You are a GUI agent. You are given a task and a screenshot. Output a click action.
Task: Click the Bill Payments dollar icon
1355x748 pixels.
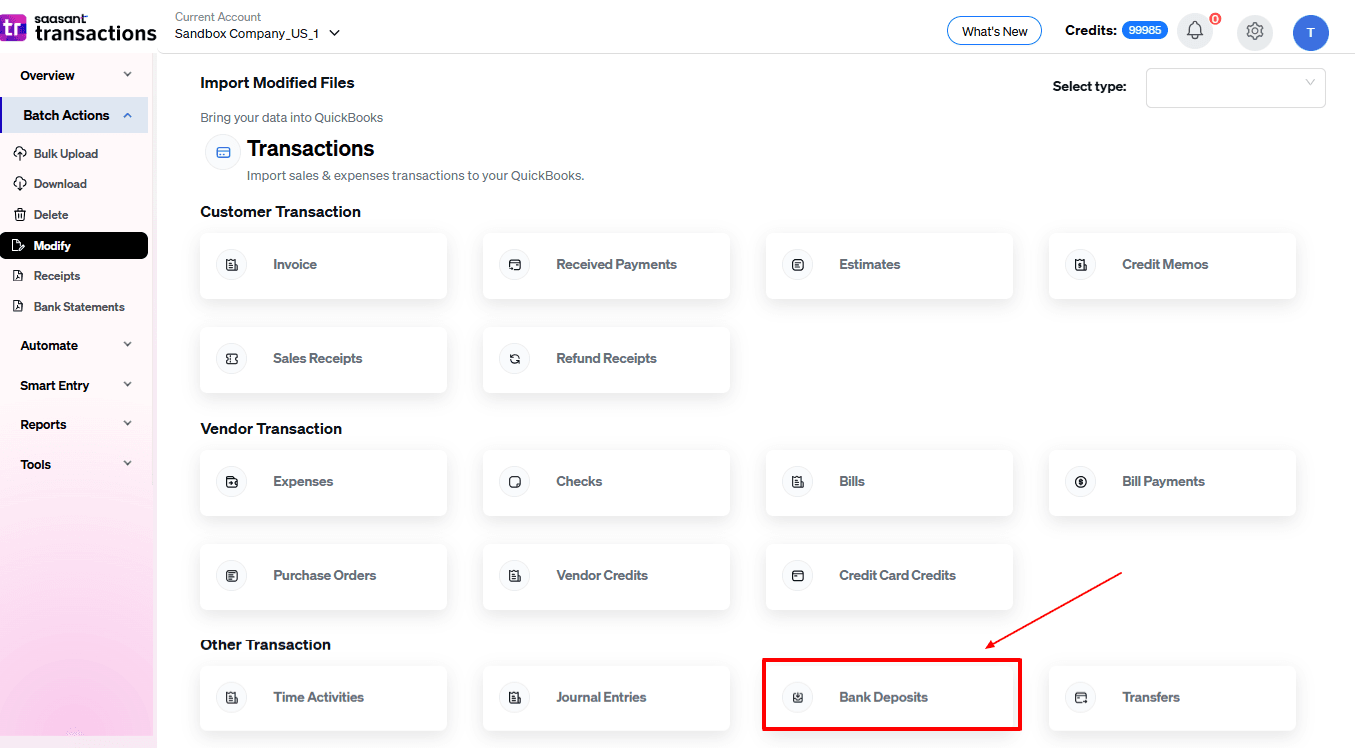coord(1081,482)
